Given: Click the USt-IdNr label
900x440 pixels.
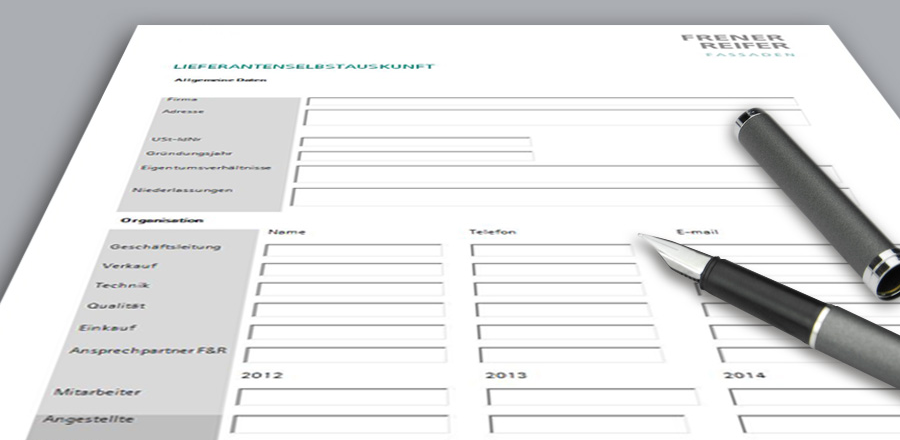Looking at the screenshot, I should (x=177, y=139).
